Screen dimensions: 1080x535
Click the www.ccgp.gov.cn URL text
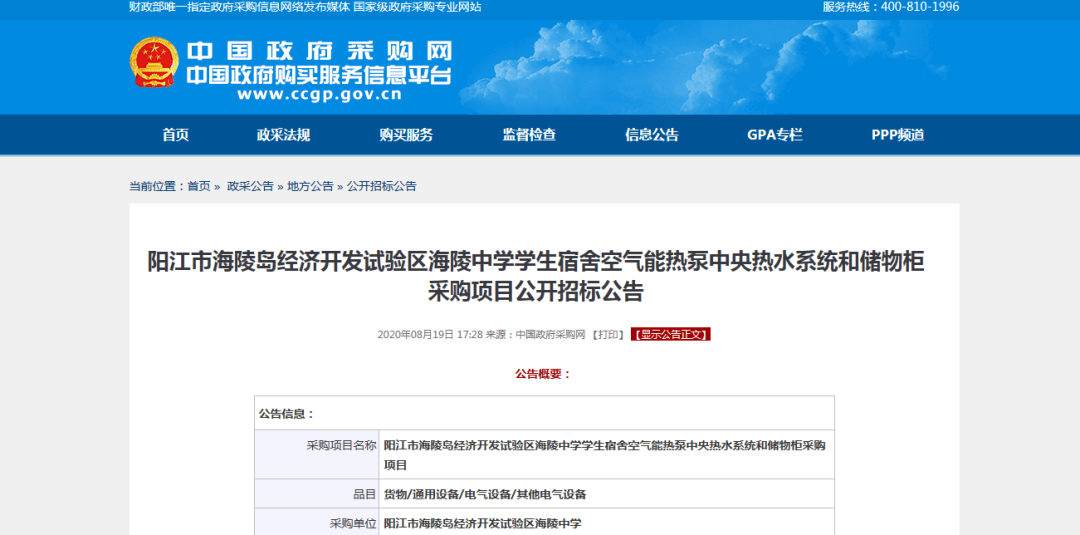(x=319, y=95)
